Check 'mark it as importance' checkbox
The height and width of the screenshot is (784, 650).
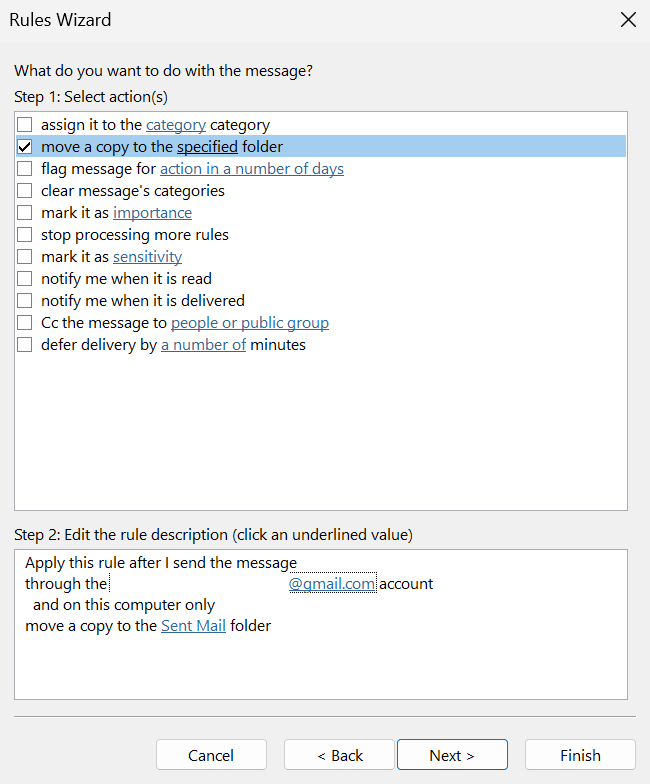coord(24,212)
